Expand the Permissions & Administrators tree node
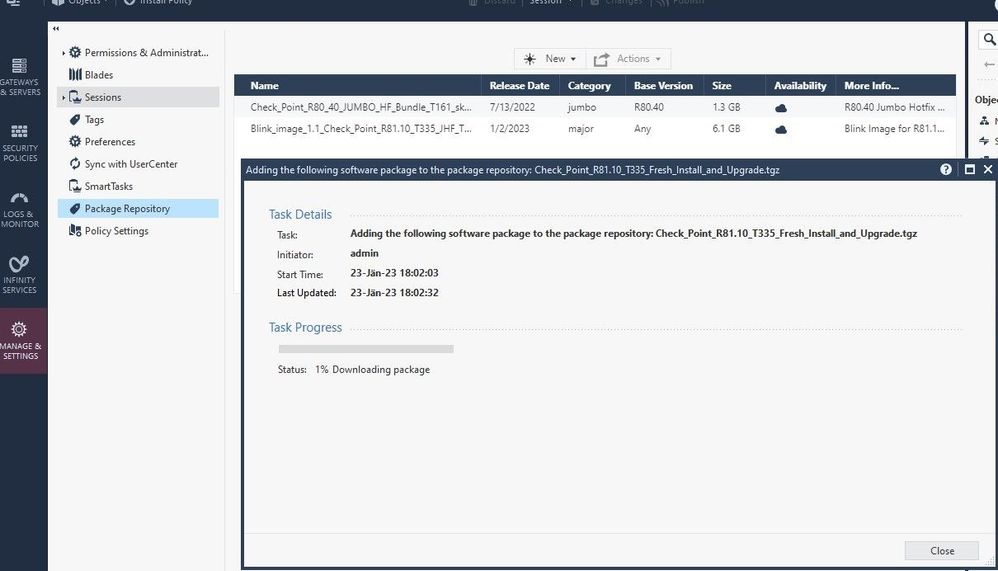This screenshot has height=571, width=998. (64, 53)
